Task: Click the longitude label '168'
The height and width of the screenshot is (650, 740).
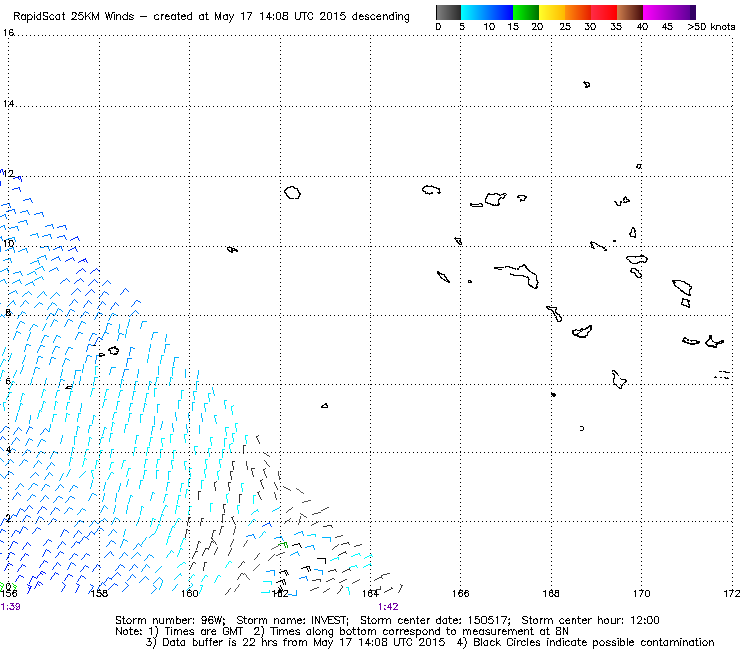Action: pos(551,593)
